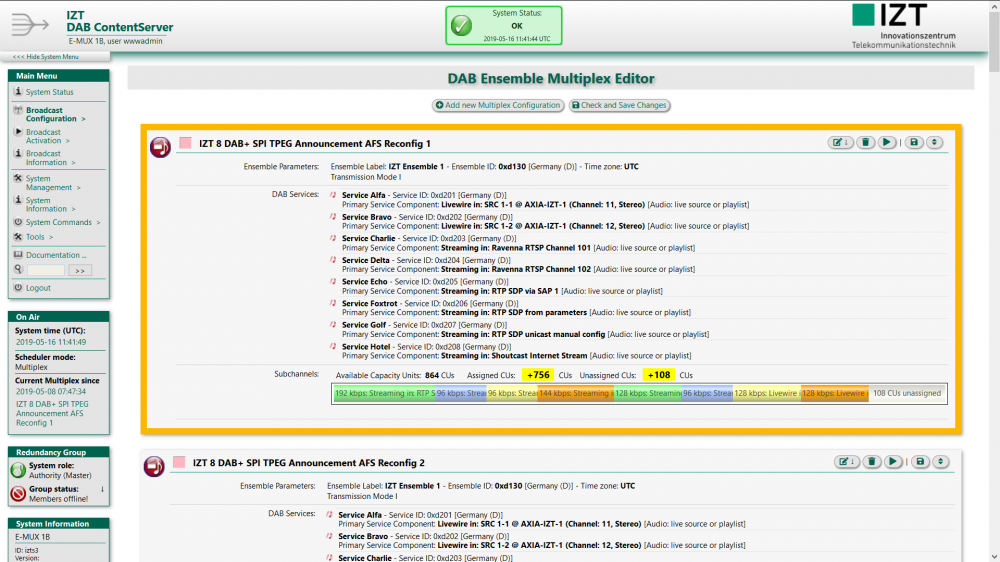Click the Service Hotel label in AFS Reconfig 1
1000x562 pixels.
click(365, 347)
